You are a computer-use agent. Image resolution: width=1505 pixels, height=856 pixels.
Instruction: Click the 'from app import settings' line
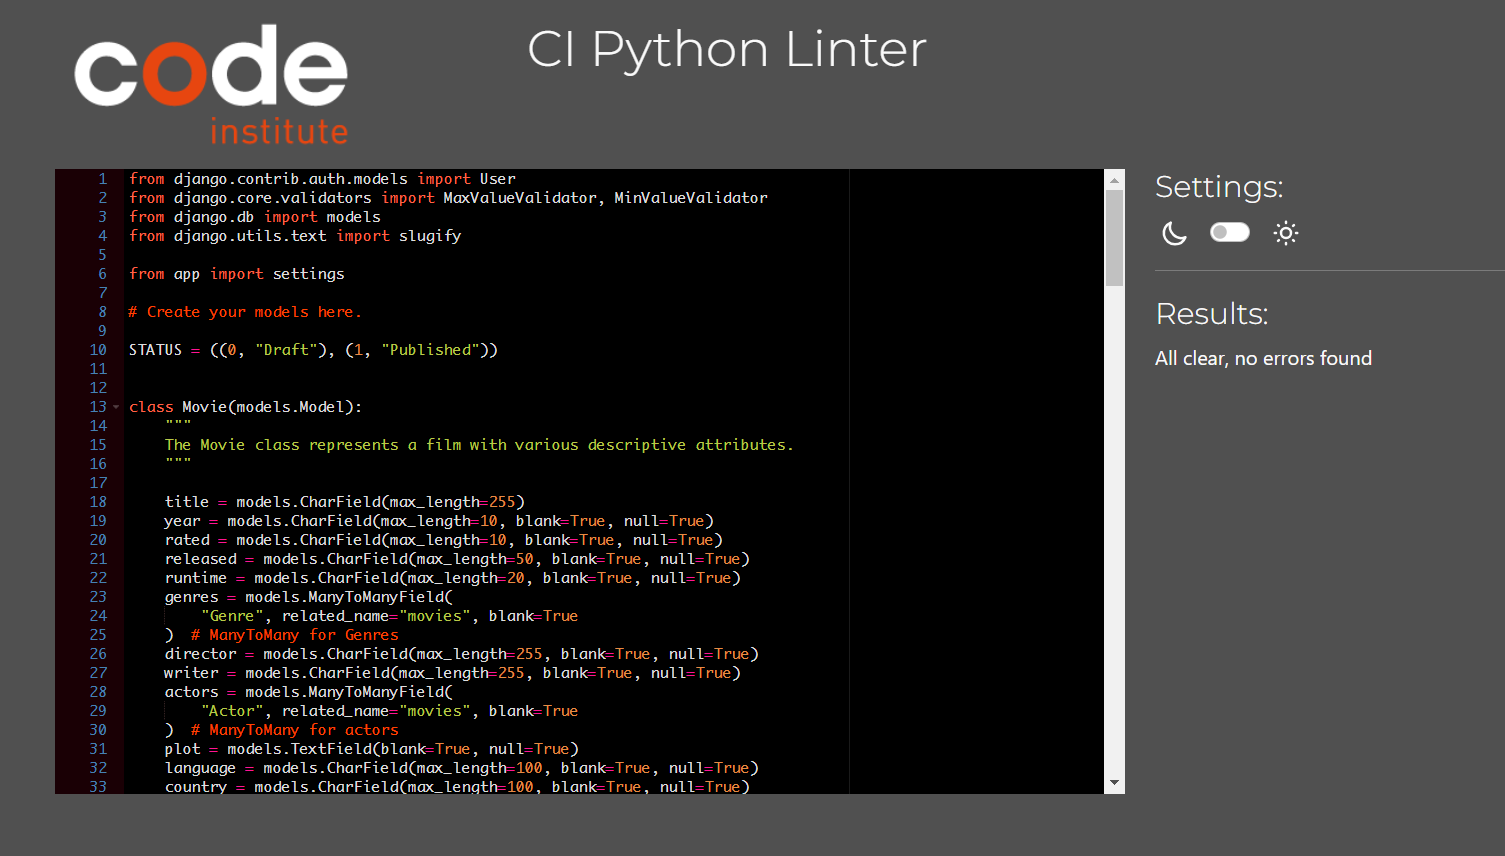(236, 274)
